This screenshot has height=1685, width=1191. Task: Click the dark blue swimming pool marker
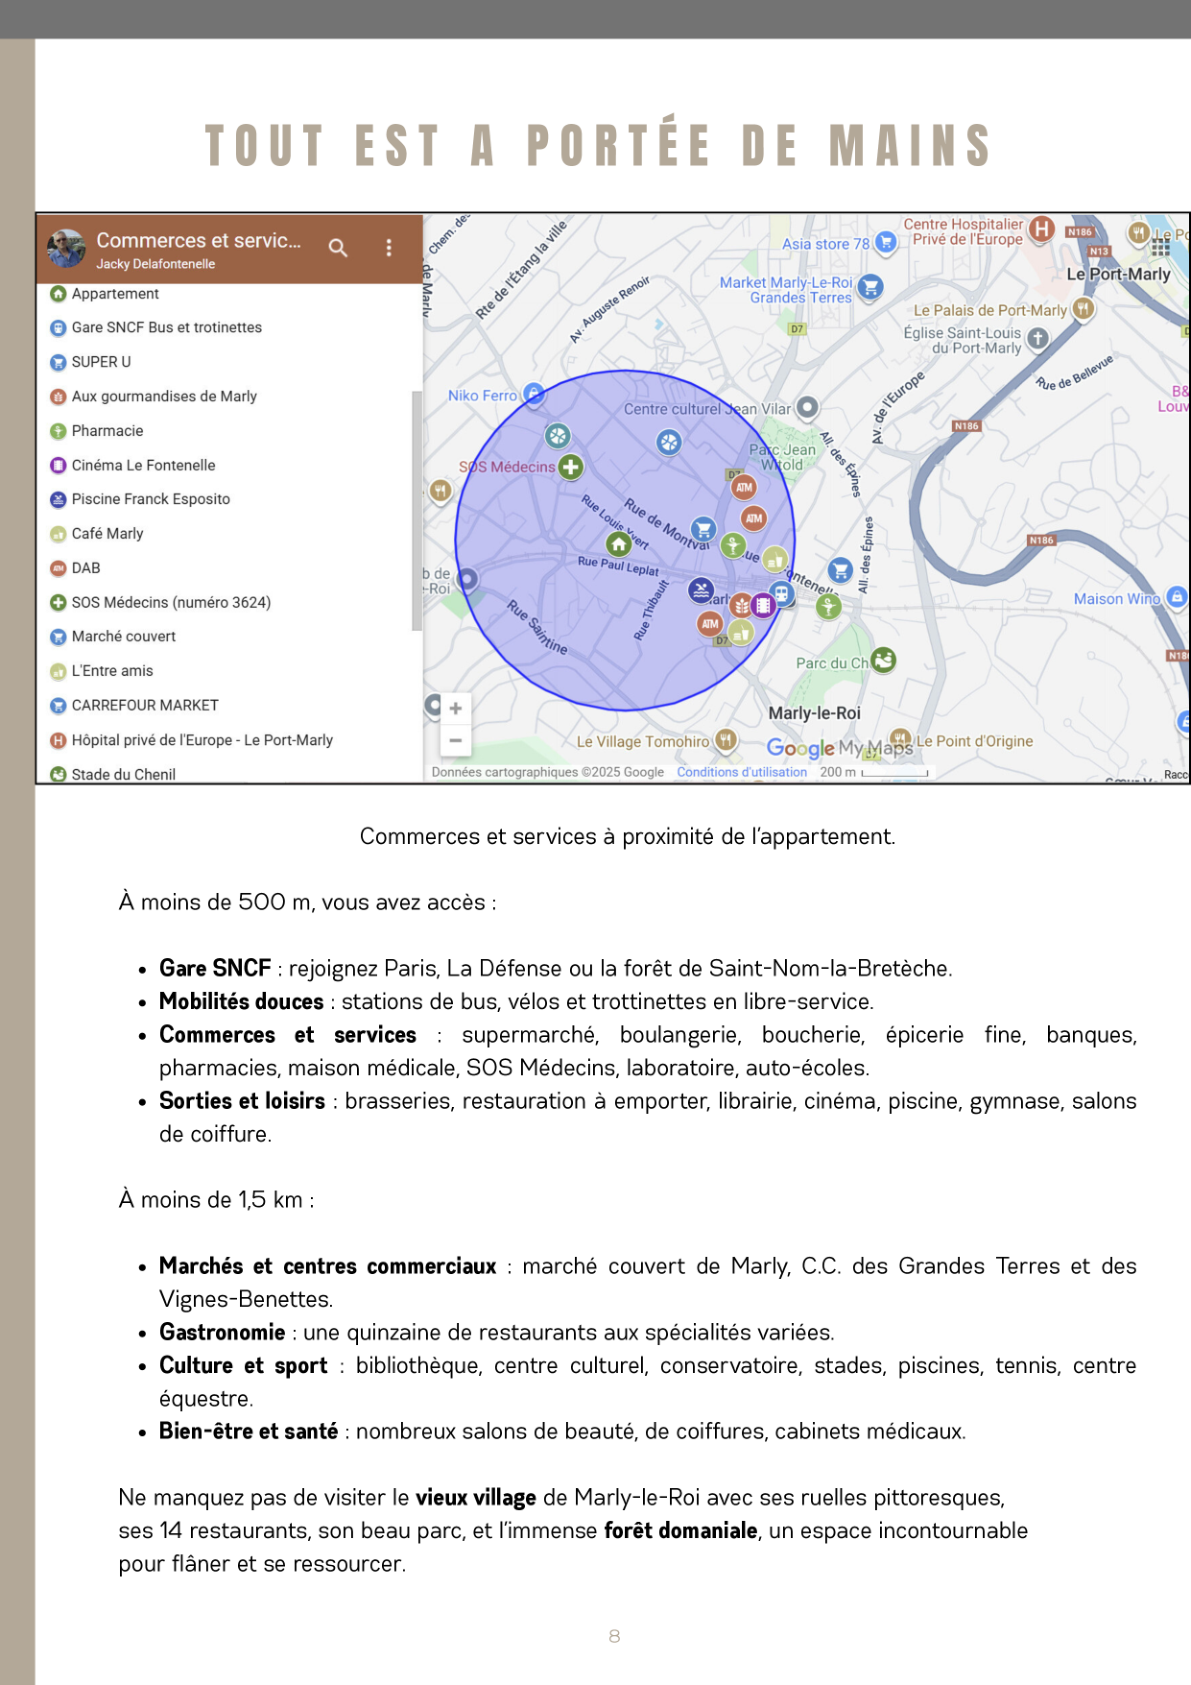[x=701, y=590]
